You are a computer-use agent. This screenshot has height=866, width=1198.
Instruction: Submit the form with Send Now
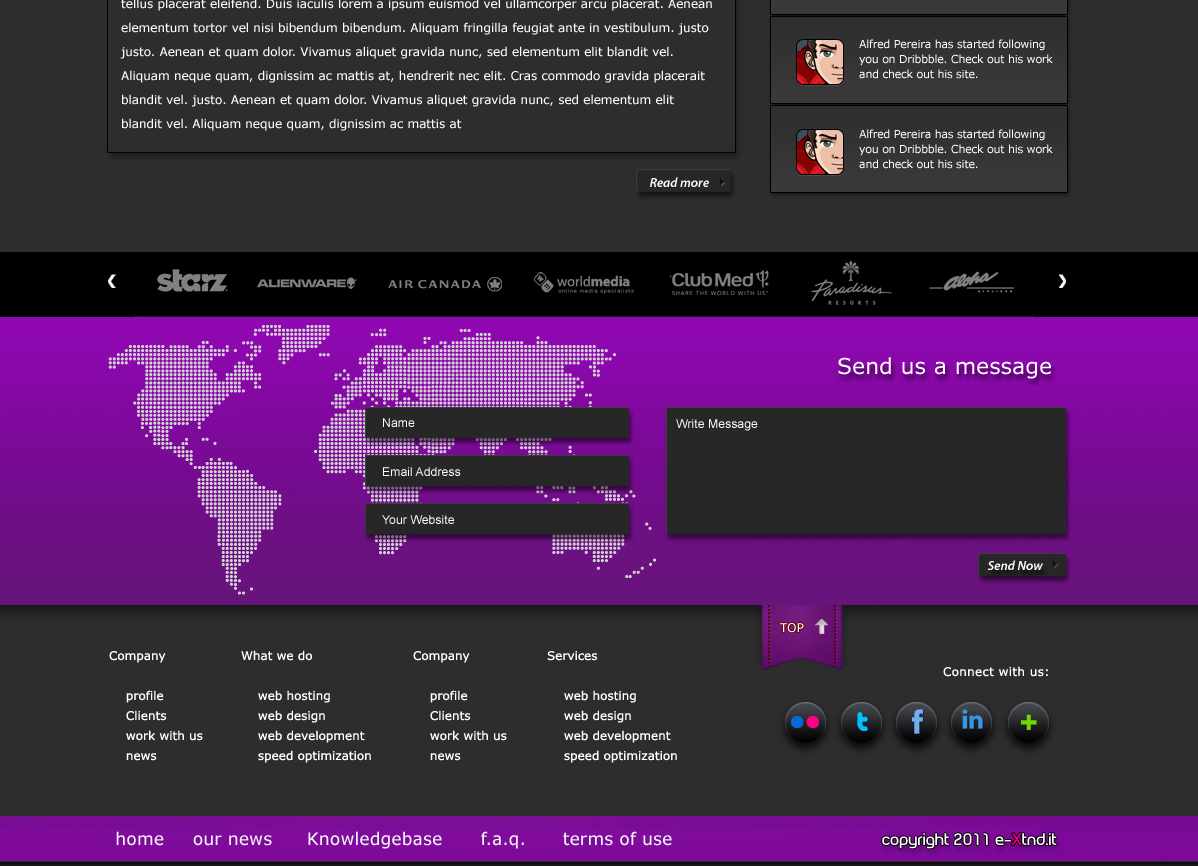click(x=1021, y=566)
